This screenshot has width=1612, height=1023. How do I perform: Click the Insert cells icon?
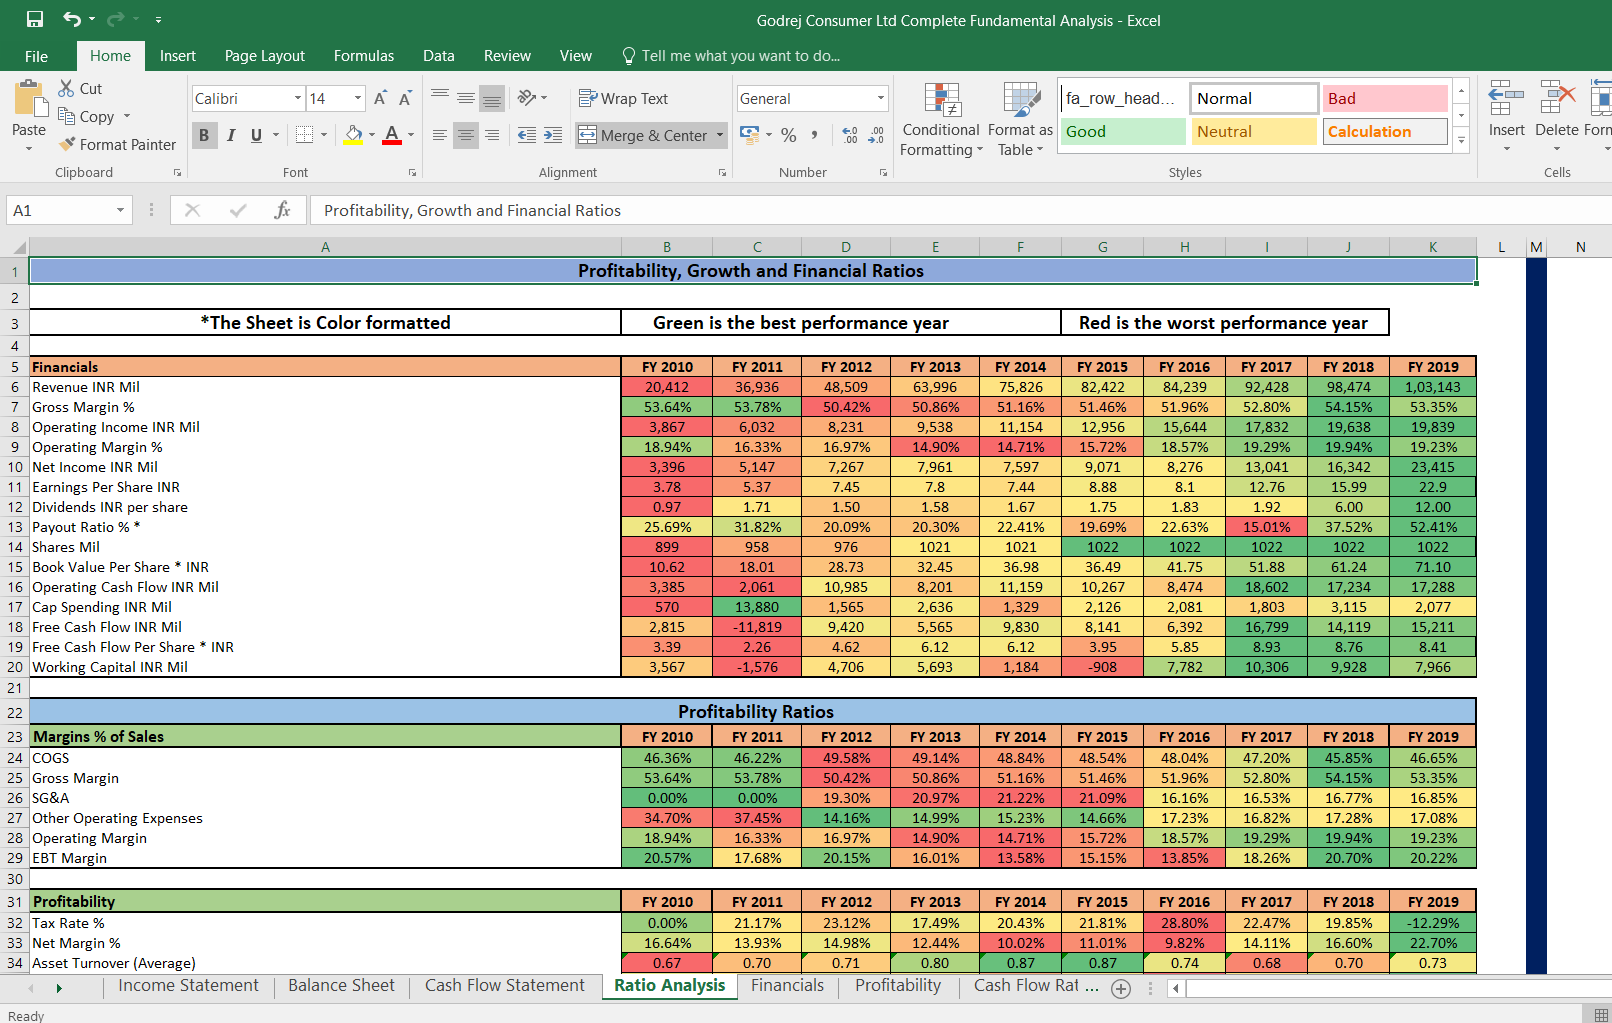[1506, 99]
